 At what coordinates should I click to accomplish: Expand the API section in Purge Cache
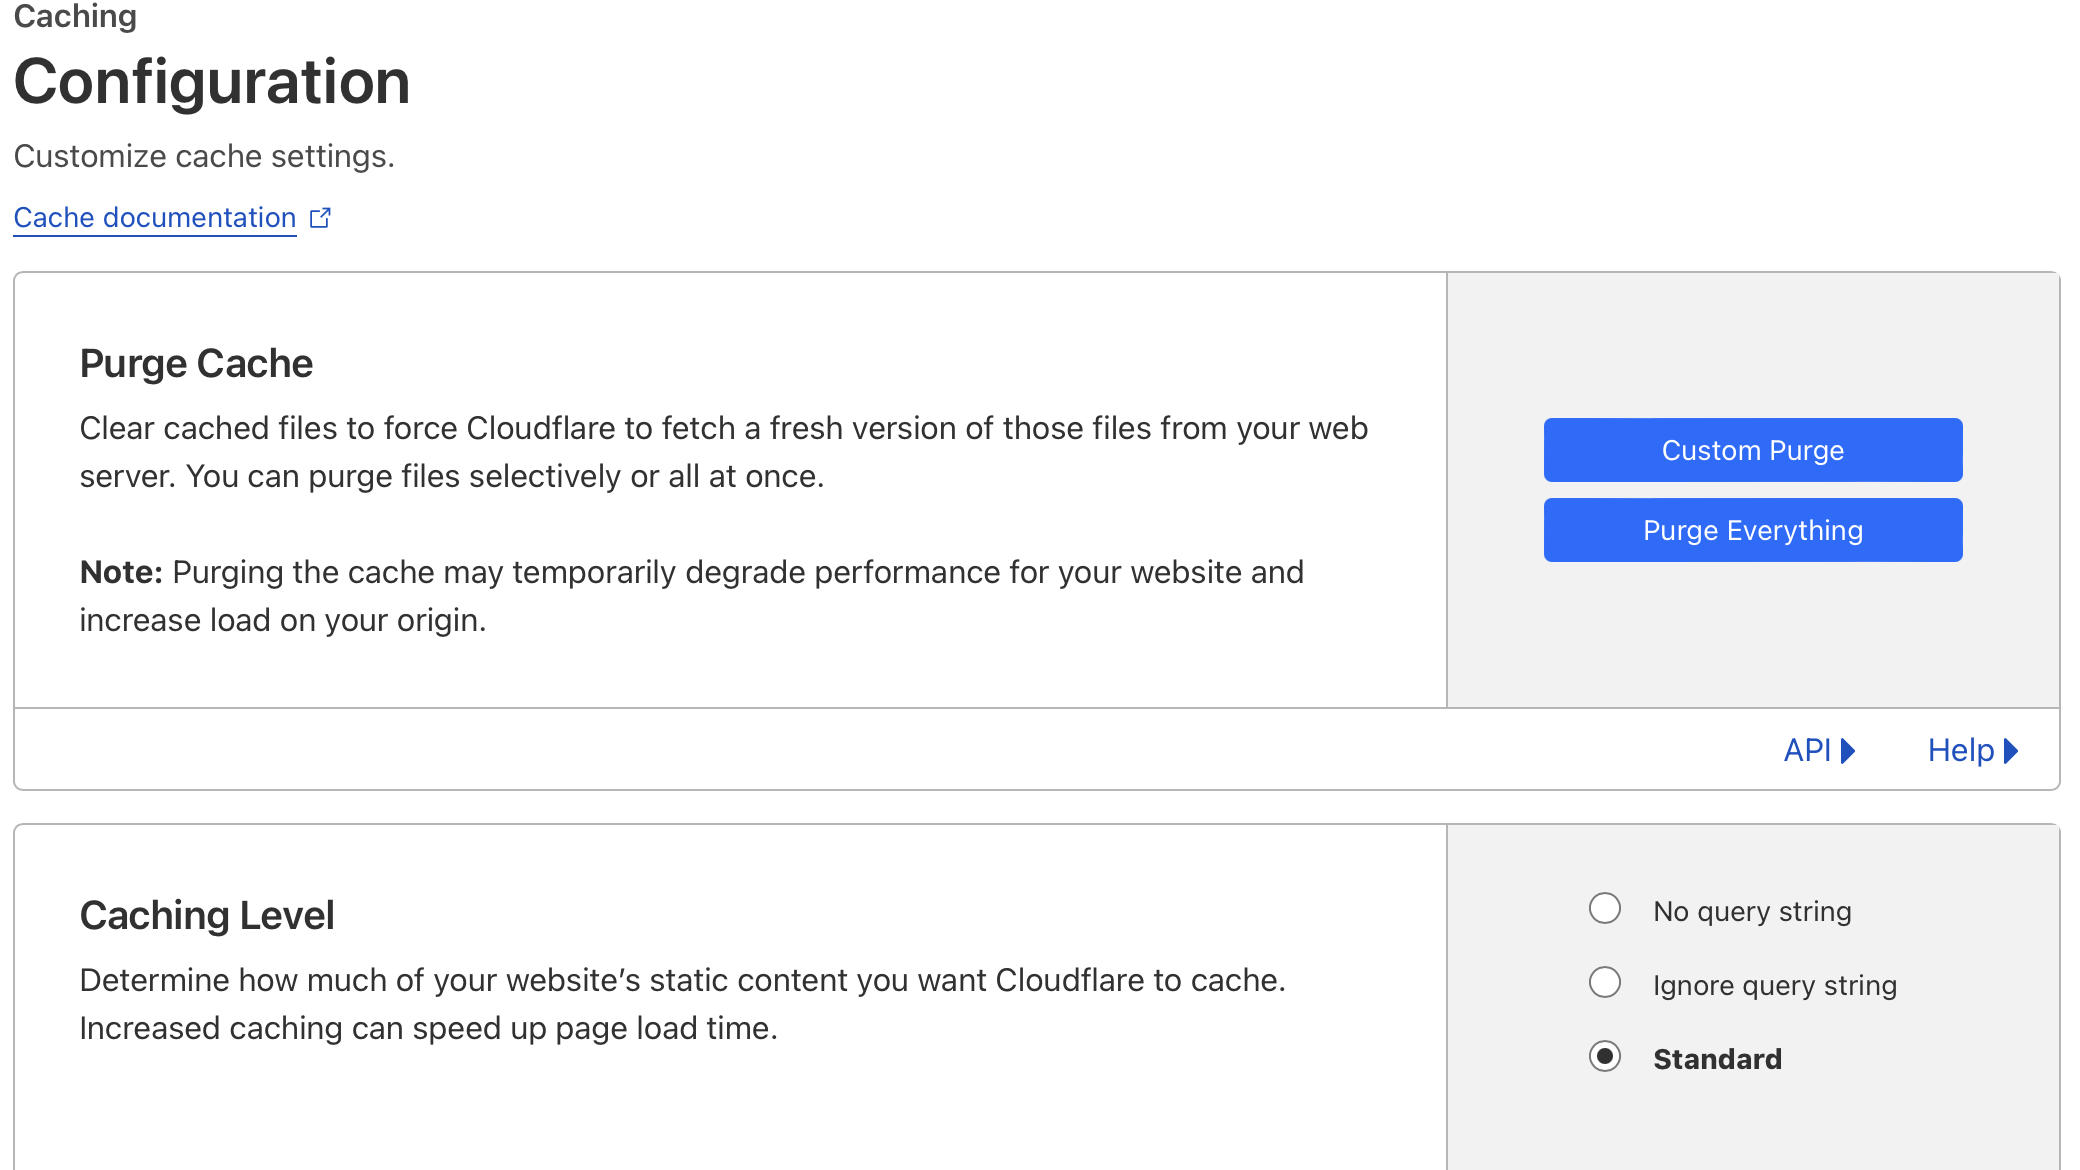(x=1819, y=750)
